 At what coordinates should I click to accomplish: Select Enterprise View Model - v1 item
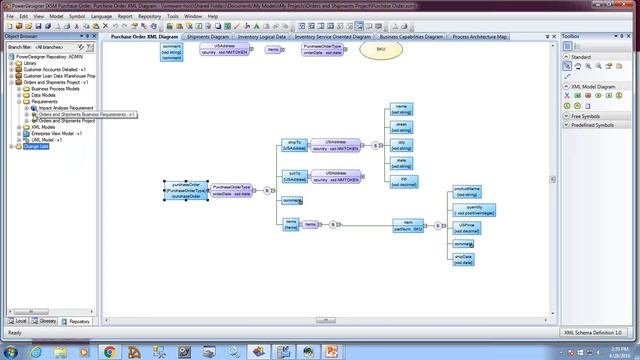[56, 133]
